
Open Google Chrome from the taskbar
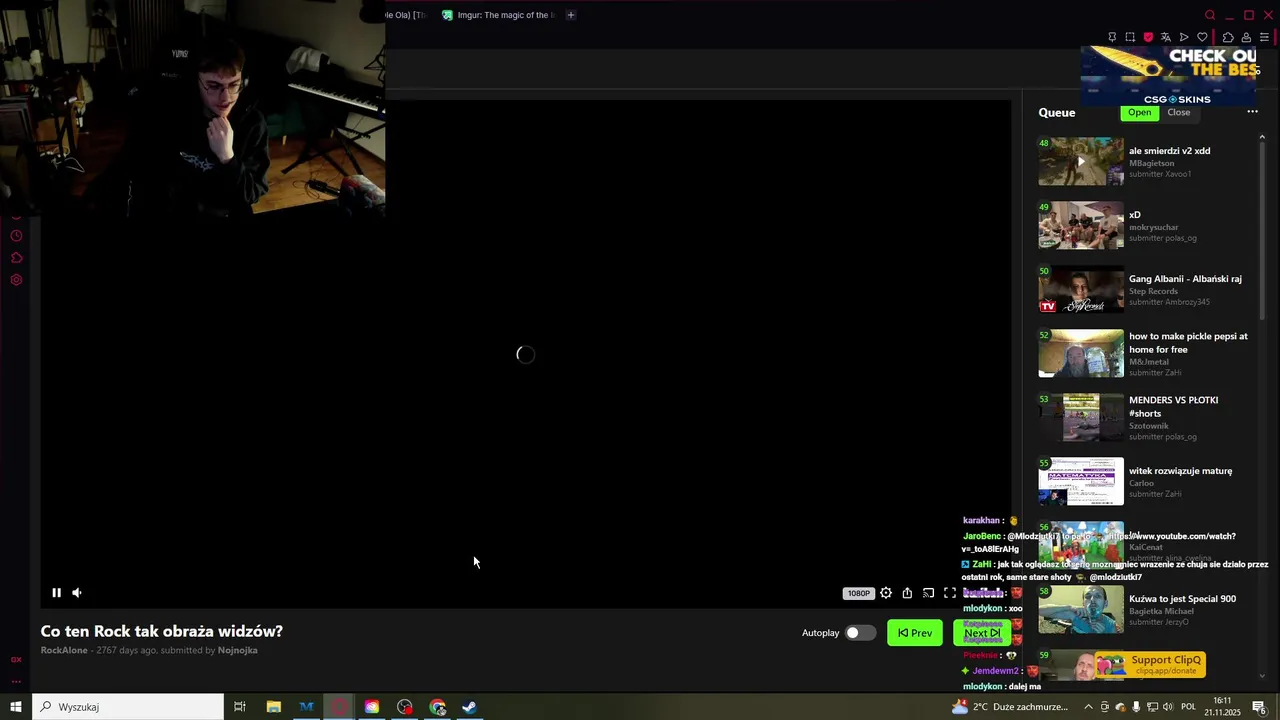pos(437,707)
